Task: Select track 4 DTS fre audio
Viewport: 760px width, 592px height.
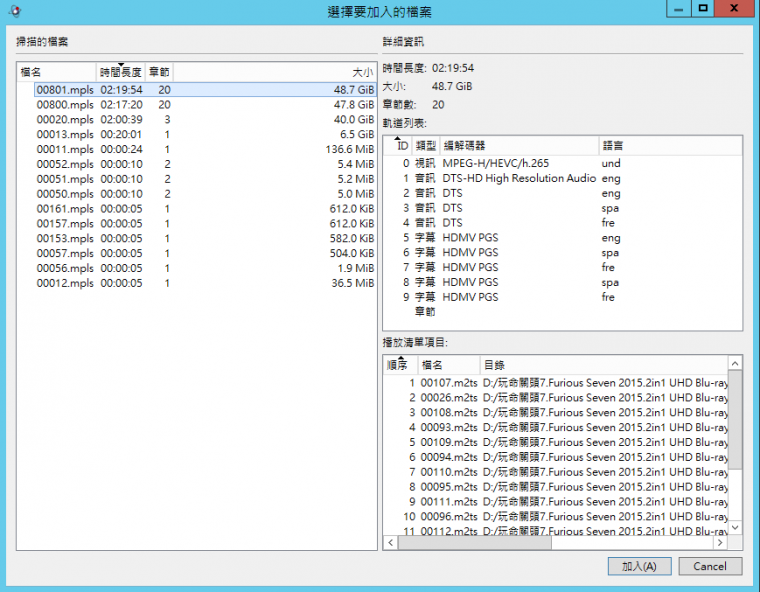Action: (563, 223)
